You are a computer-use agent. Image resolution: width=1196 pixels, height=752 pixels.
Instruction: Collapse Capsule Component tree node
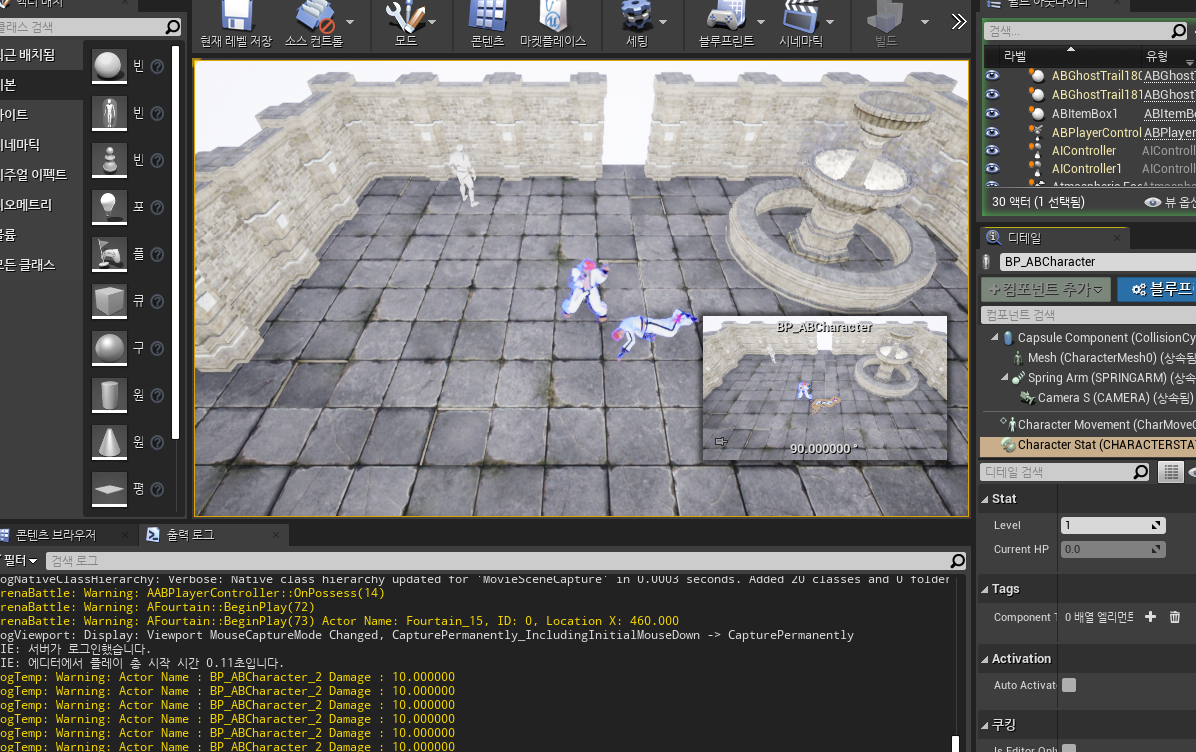(994, 337)
